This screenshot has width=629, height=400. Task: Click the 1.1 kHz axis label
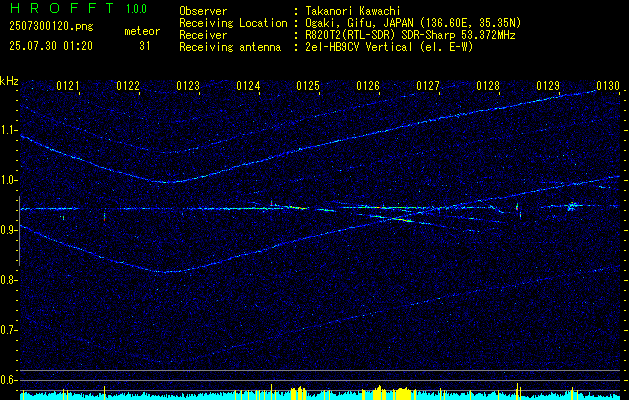point(9,131)
